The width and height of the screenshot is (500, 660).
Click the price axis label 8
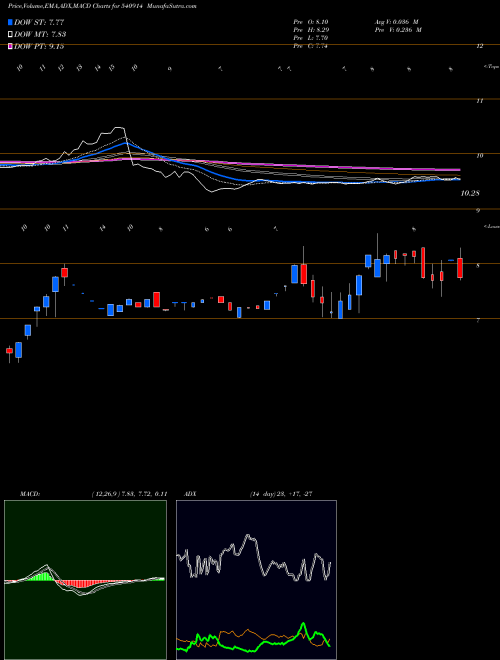click(478, 266)
